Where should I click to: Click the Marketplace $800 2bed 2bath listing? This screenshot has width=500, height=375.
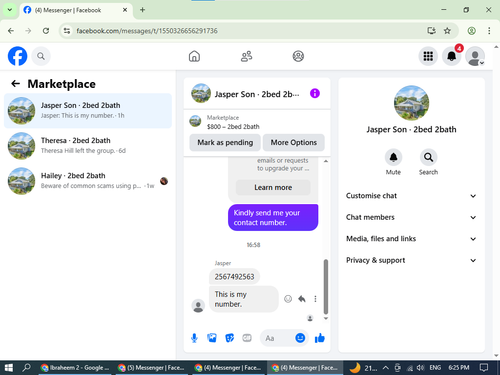pyautogui.click(x=257, y=122)
